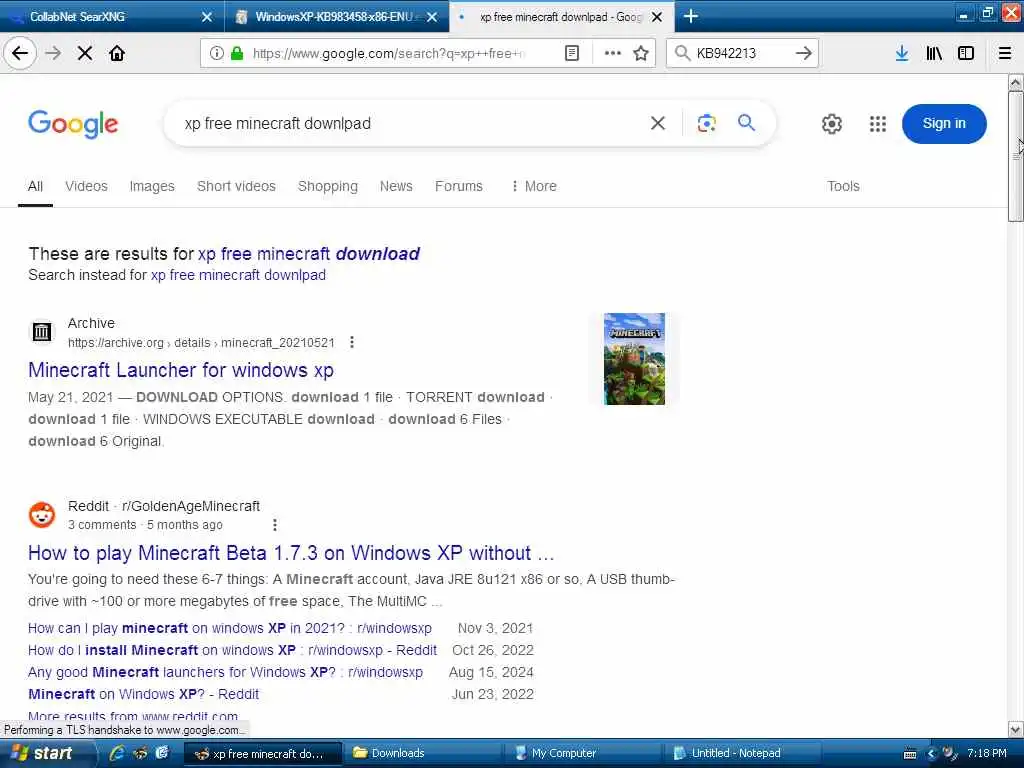Open 'Minecraft on Windows XP? - Reddit' link

(144, 694)
